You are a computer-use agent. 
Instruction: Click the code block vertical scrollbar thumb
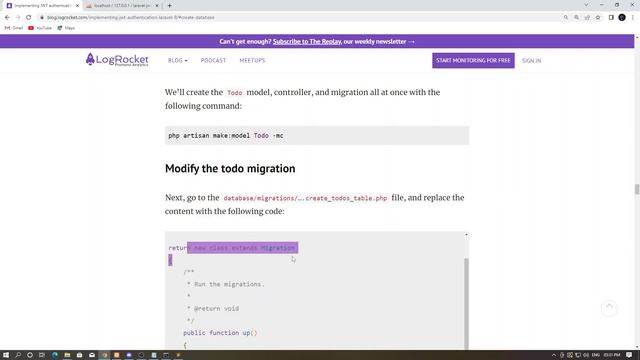pyautogui.click(x=466, y=303)
